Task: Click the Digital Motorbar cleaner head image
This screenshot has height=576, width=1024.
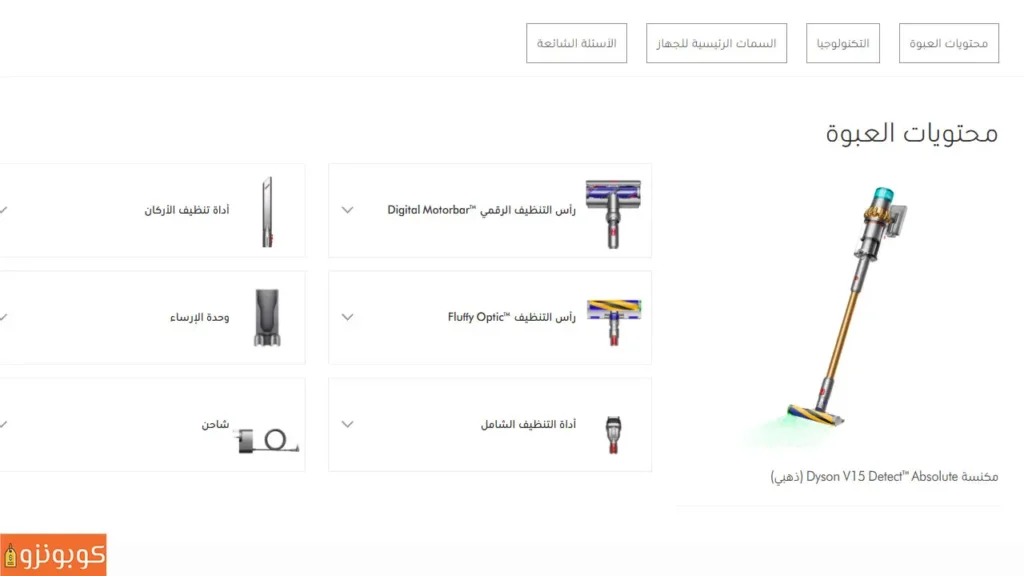Action: point(613,214)
